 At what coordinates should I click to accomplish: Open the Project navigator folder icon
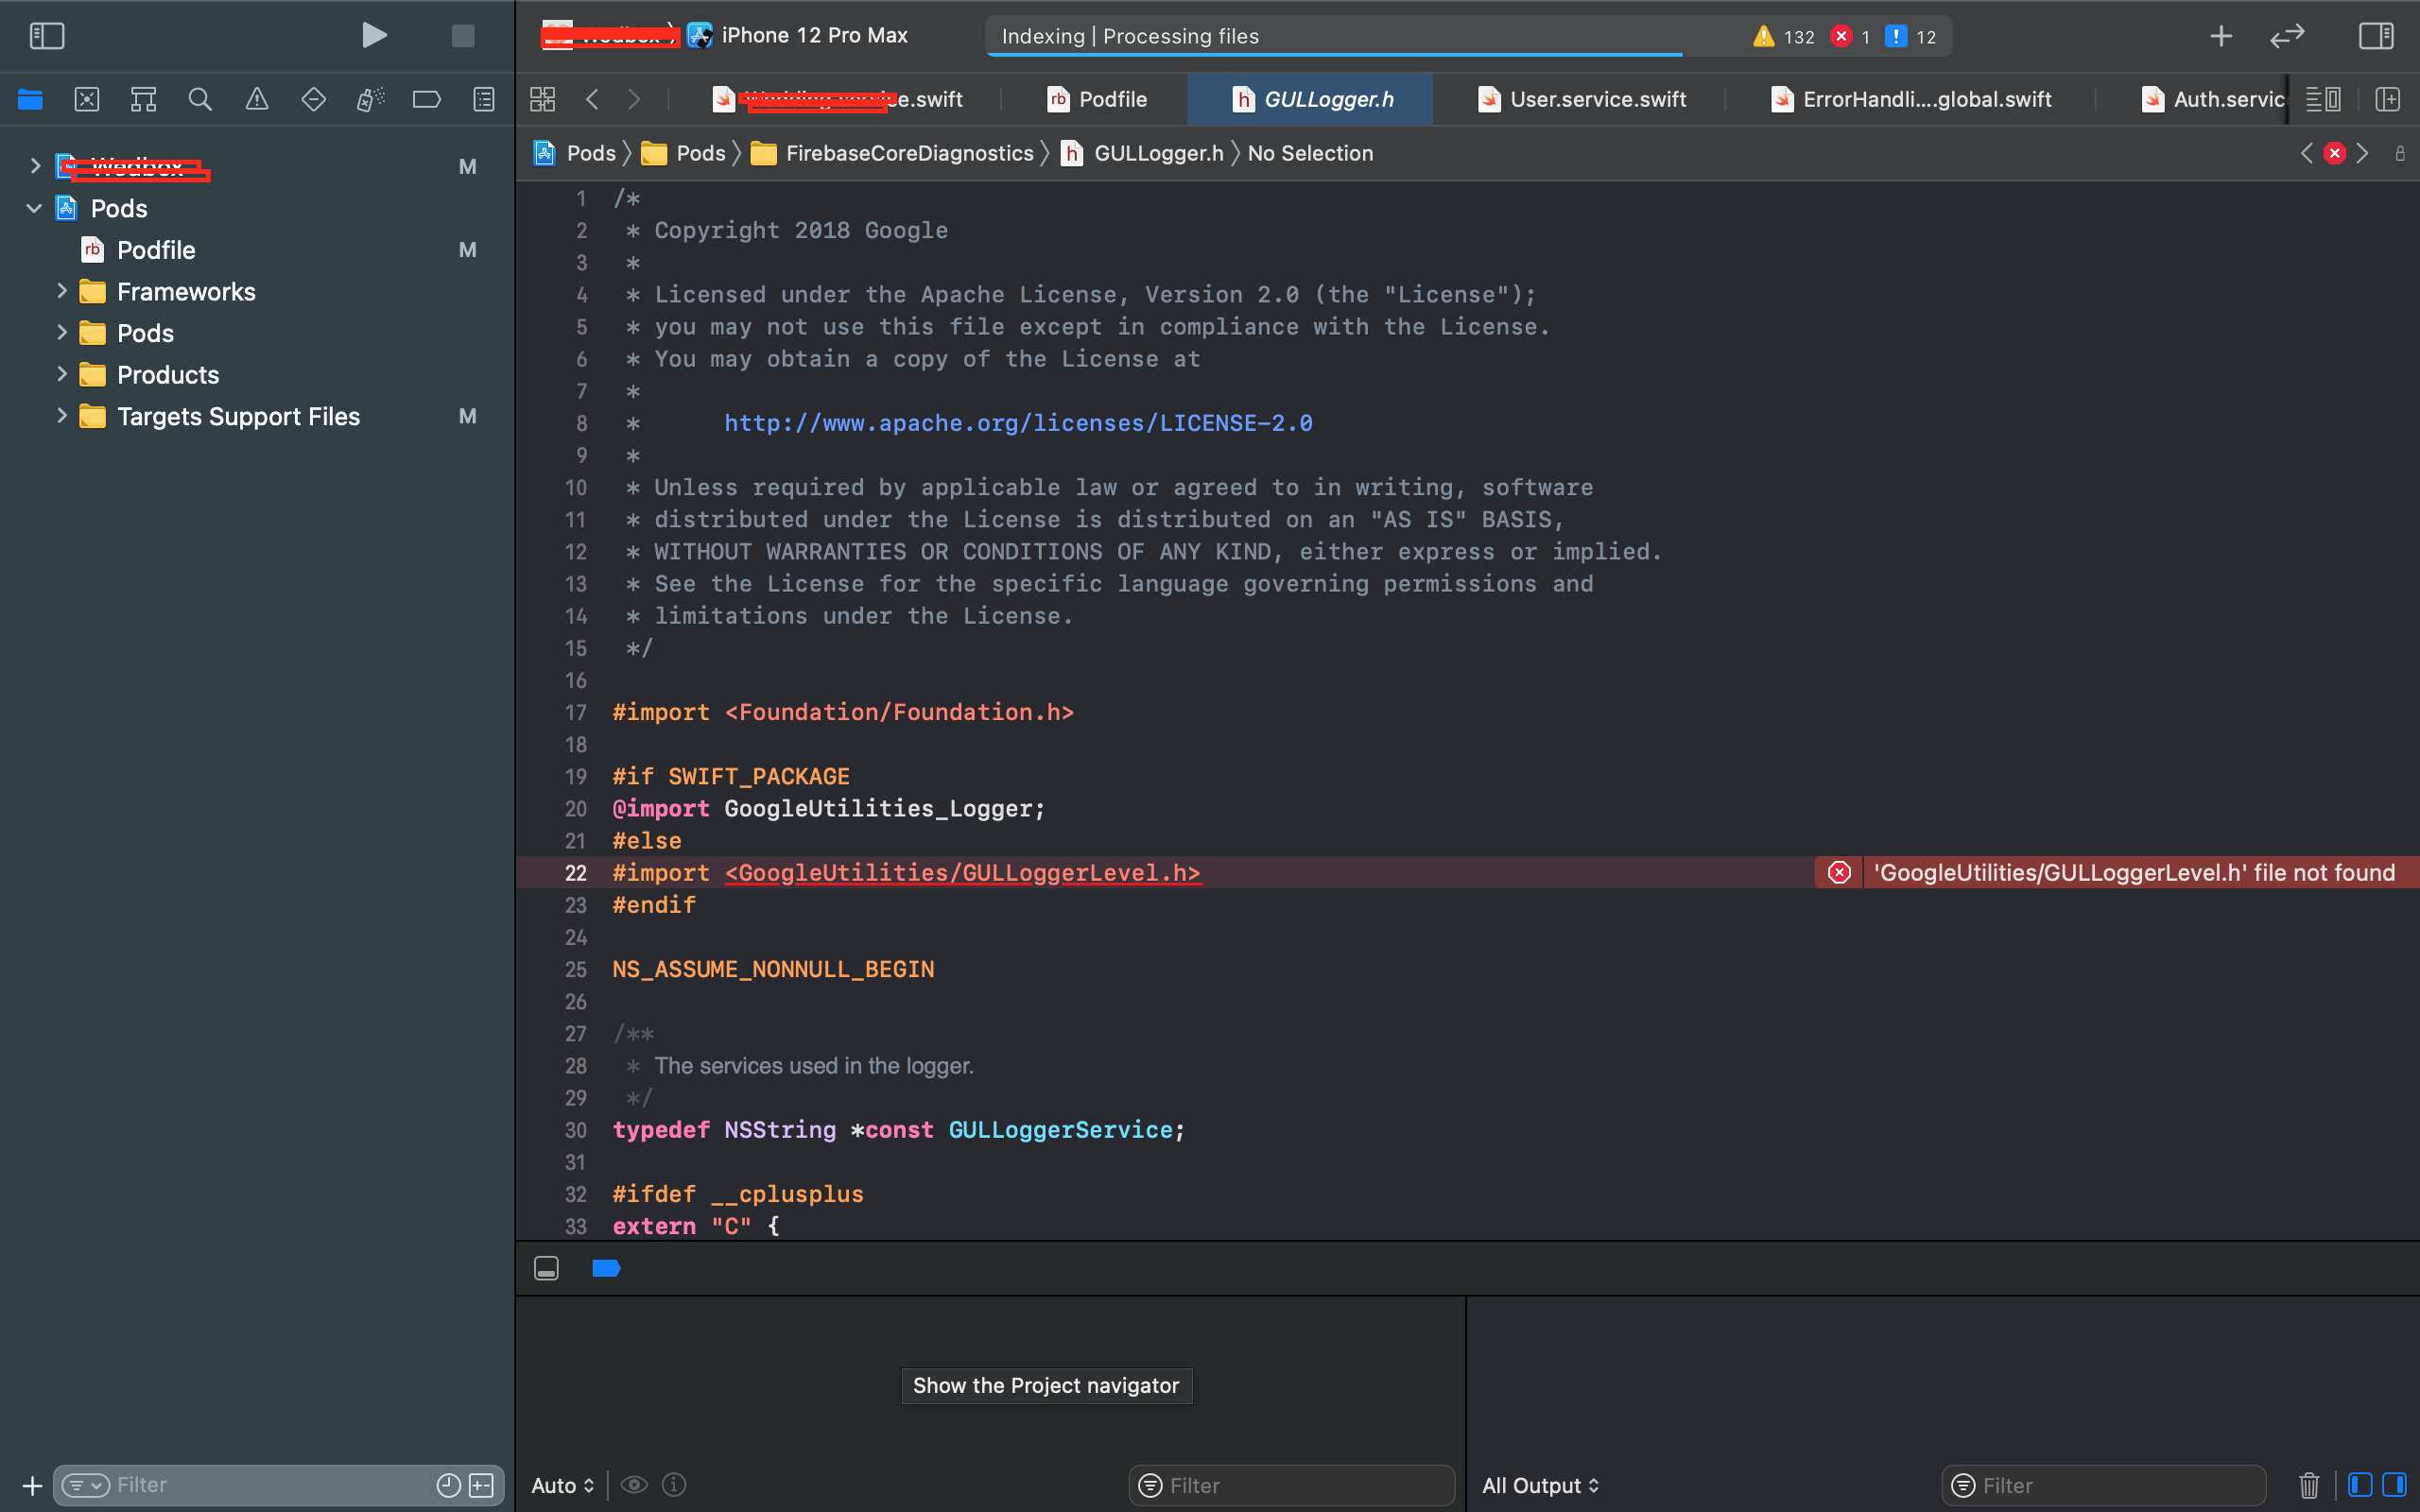tap(30, 99)
